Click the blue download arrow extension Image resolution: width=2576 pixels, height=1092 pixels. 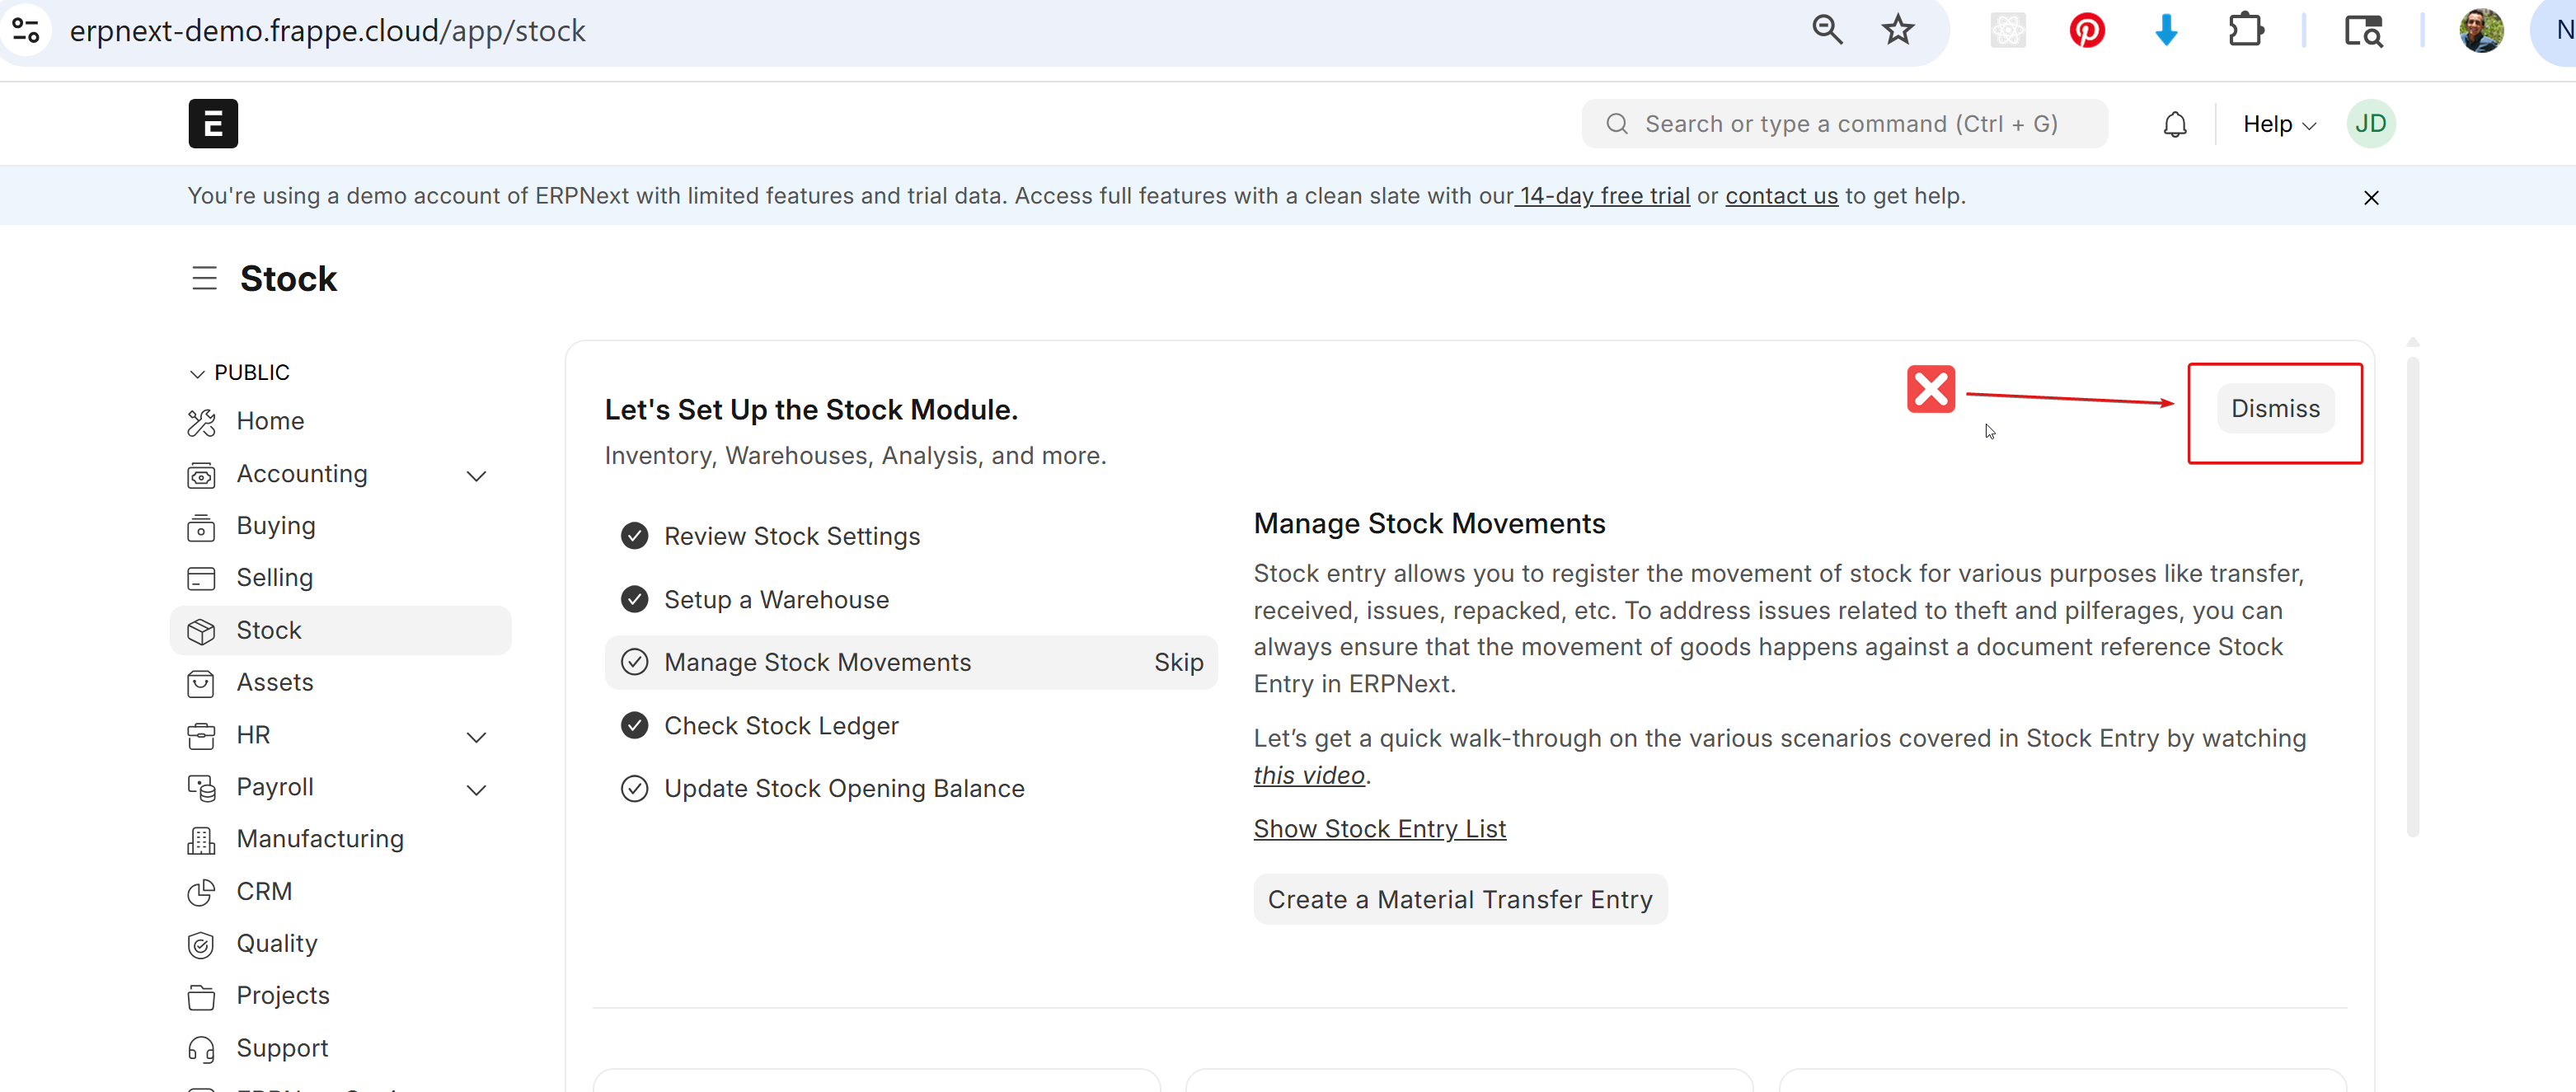click(x=2166, y=30)
